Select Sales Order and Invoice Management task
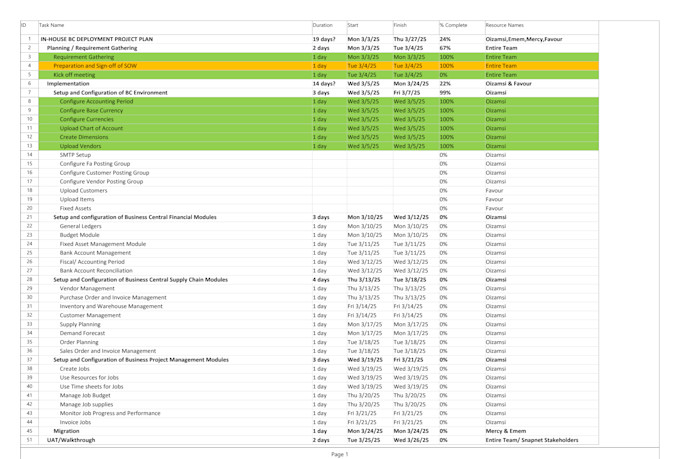Viewport: 680px width, 459px height. (x=108, y=351)
